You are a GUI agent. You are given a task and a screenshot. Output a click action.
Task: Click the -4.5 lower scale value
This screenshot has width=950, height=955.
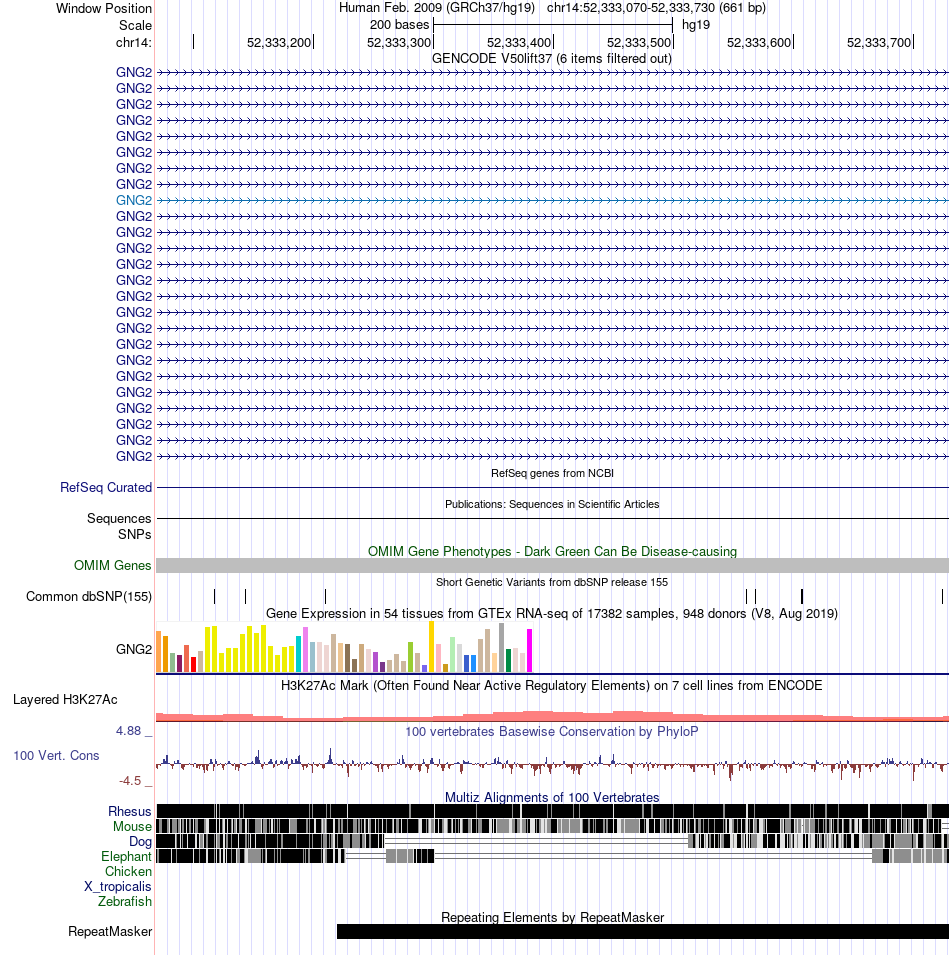point(130,781)
